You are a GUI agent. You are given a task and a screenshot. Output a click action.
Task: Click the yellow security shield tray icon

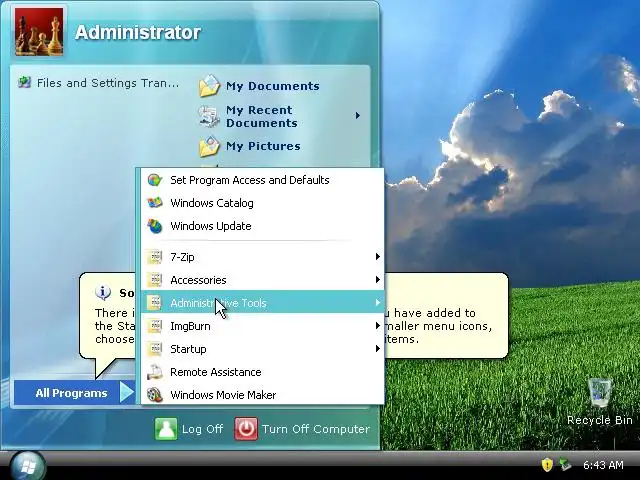tap(547, 464)
